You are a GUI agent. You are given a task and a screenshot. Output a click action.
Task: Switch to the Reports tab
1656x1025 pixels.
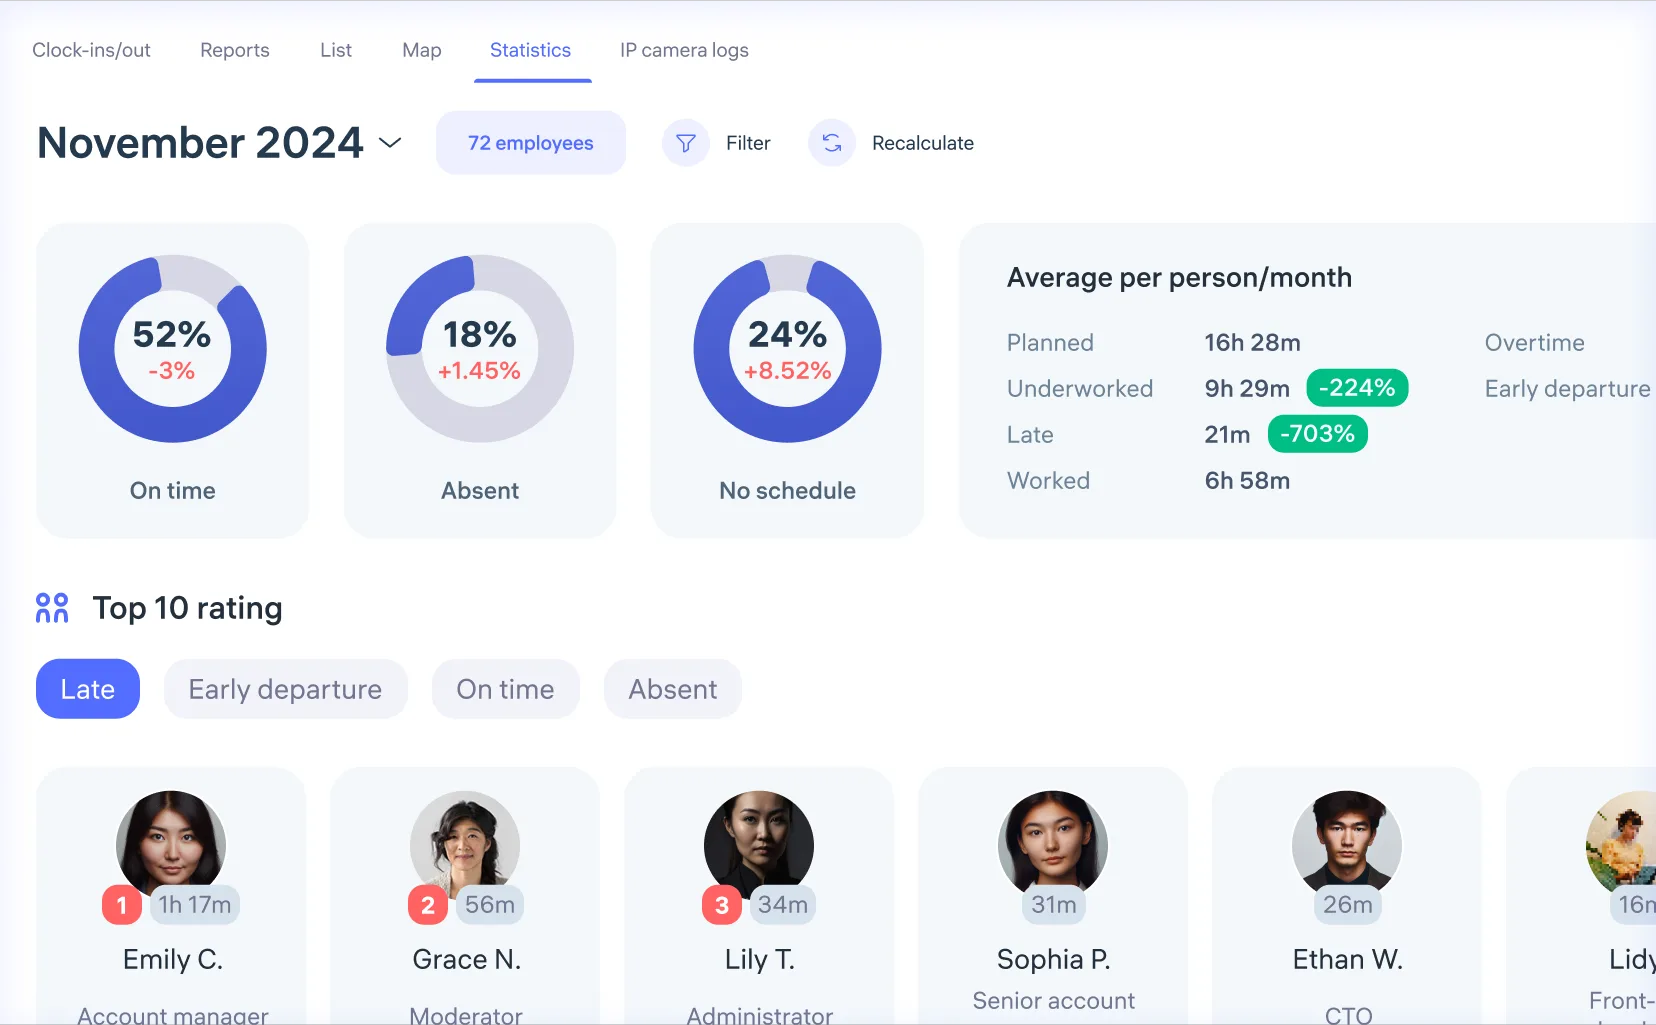[235, 50]
